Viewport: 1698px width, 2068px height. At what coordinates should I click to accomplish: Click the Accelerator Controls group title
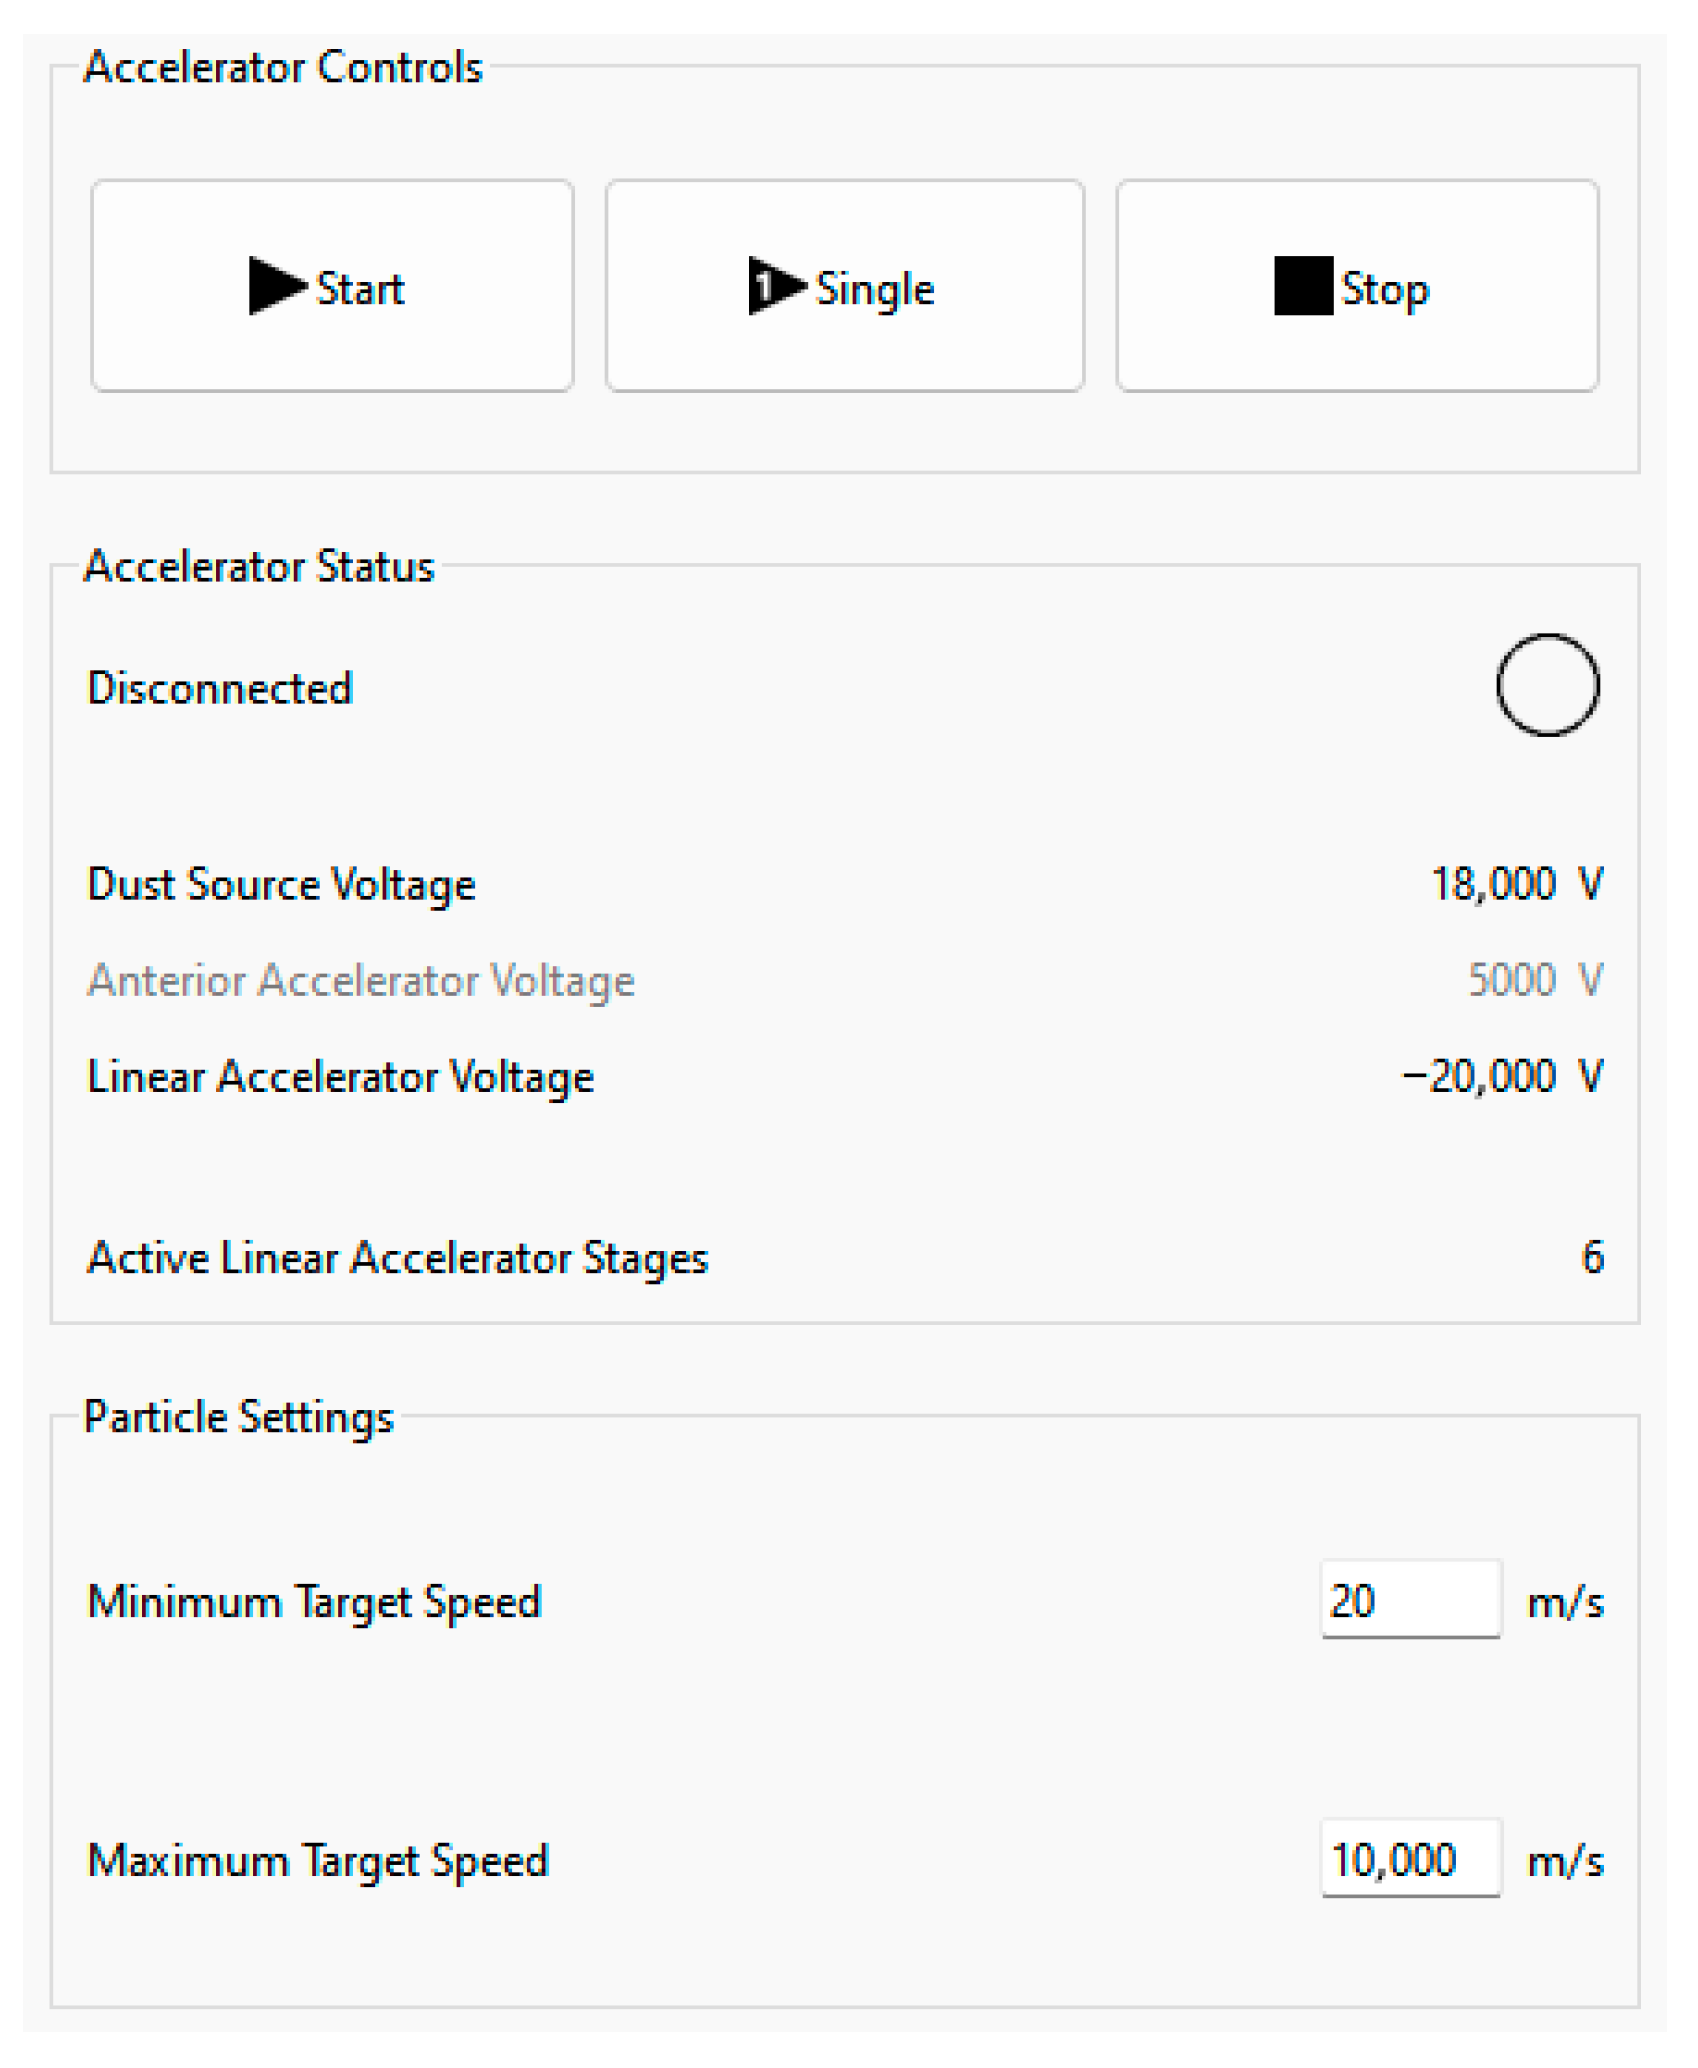tap(283, 68)
